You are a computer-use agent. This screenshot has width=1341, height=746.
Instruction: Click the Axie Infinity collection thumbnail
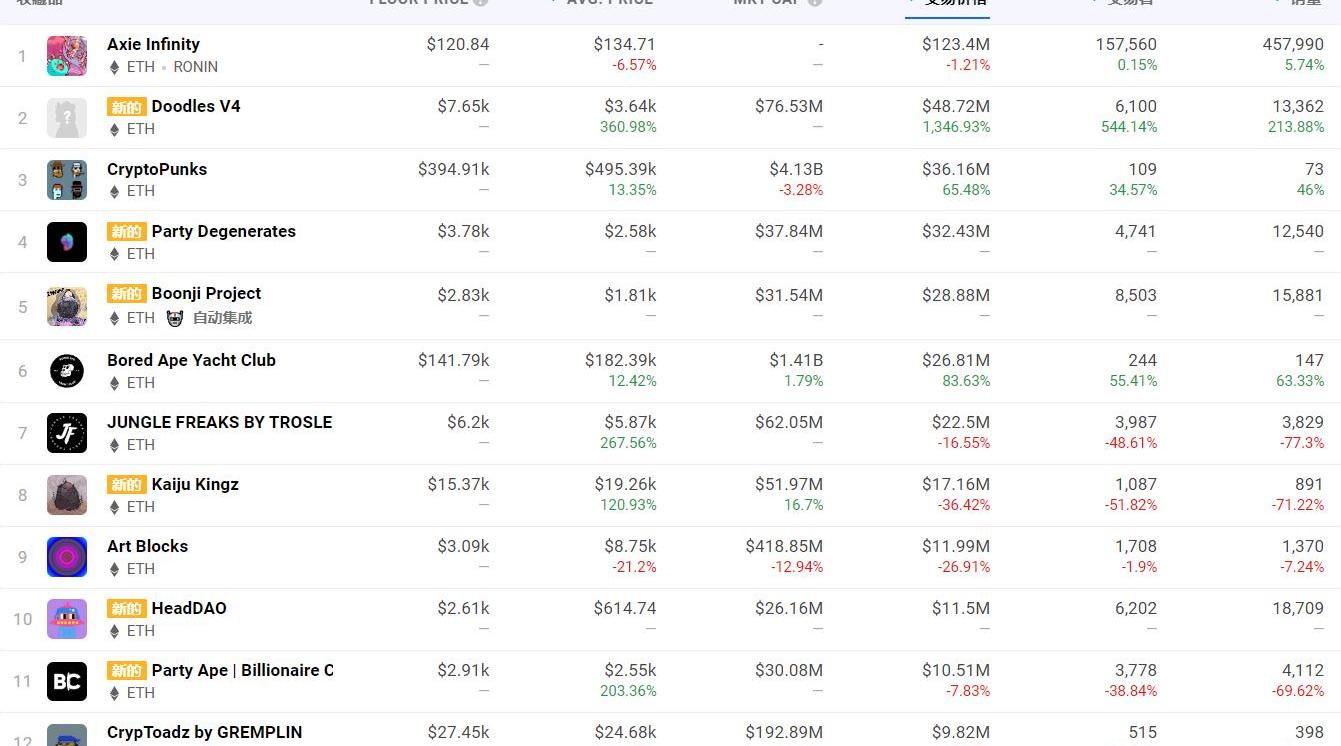pos(67,56)
